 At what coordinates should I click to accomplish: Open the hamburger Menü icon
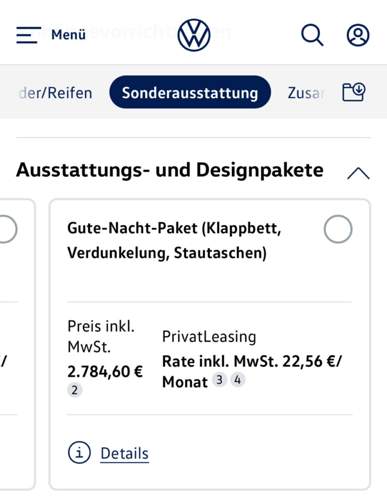(28, 35)
